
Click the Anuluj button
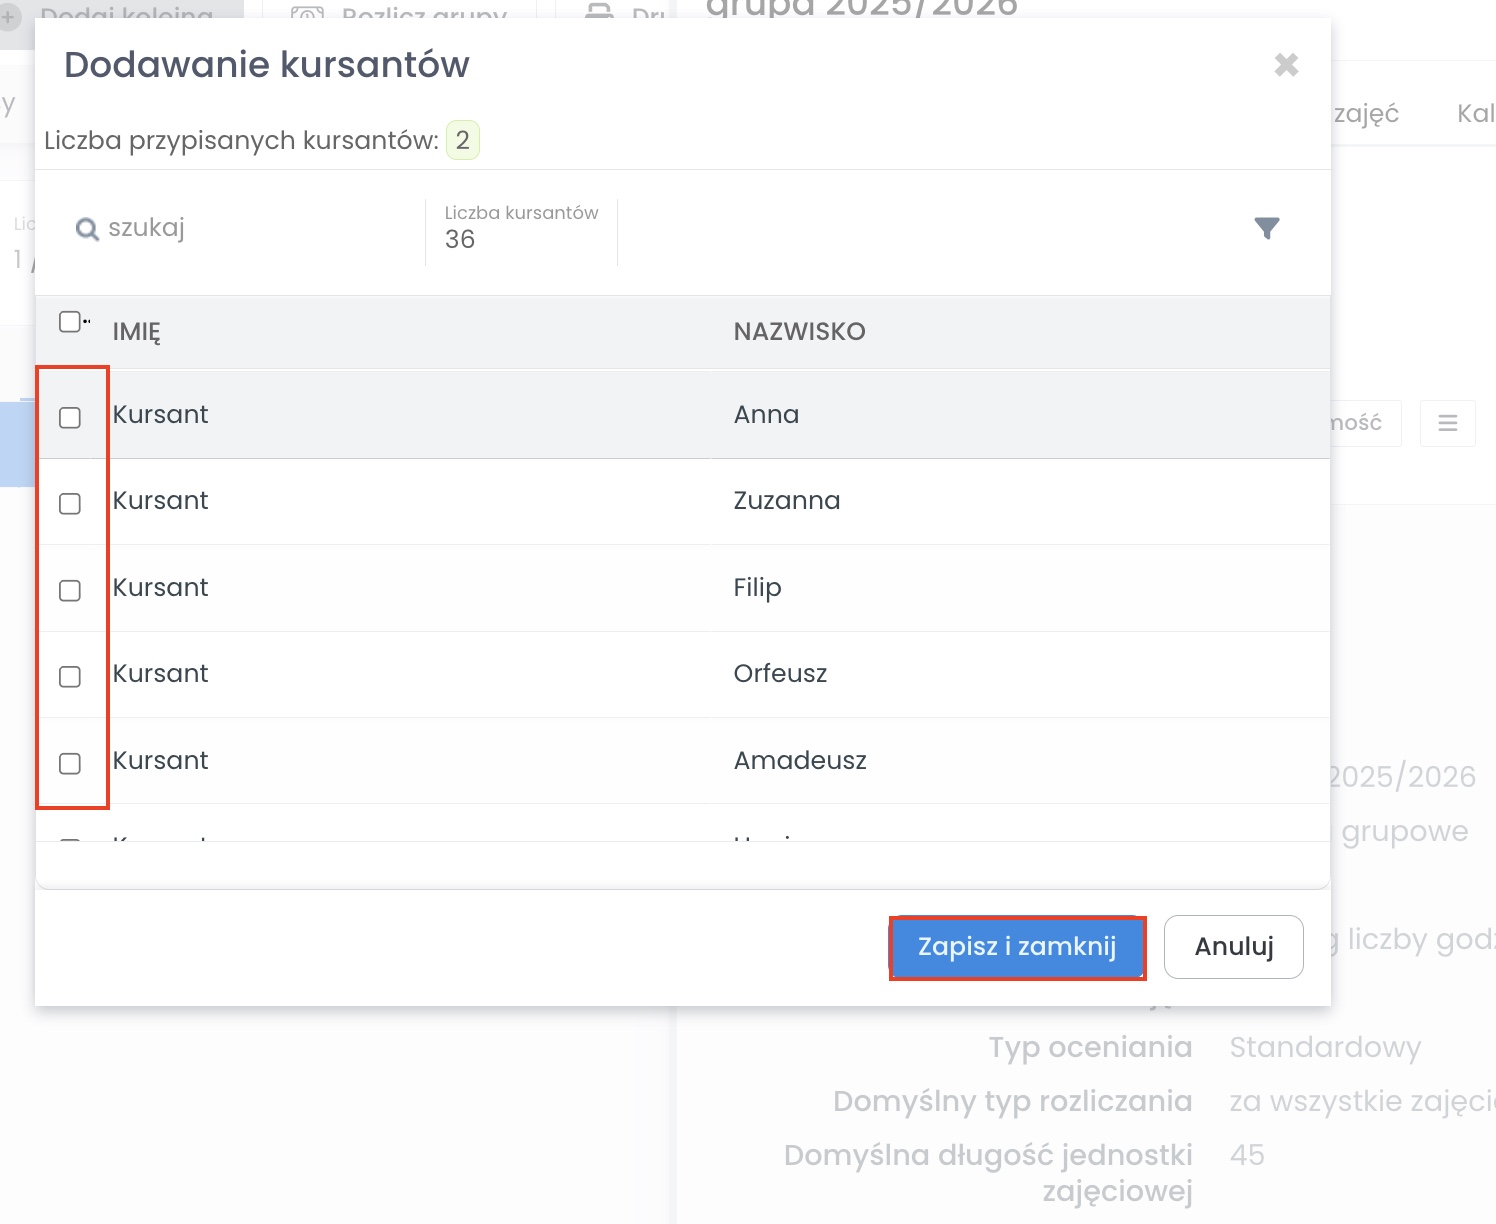pos(1233,946)
